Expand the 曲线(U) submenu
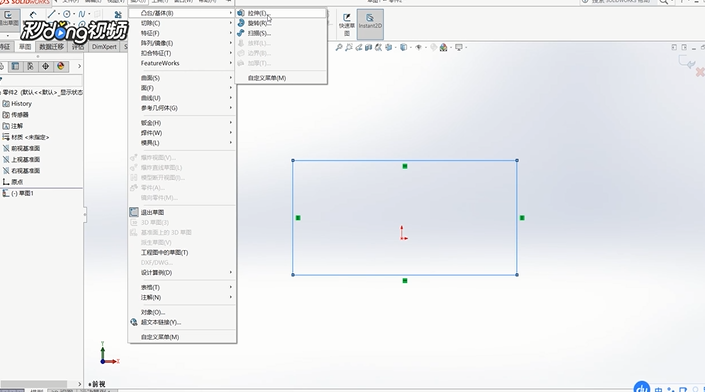 [x=182, y=98]
